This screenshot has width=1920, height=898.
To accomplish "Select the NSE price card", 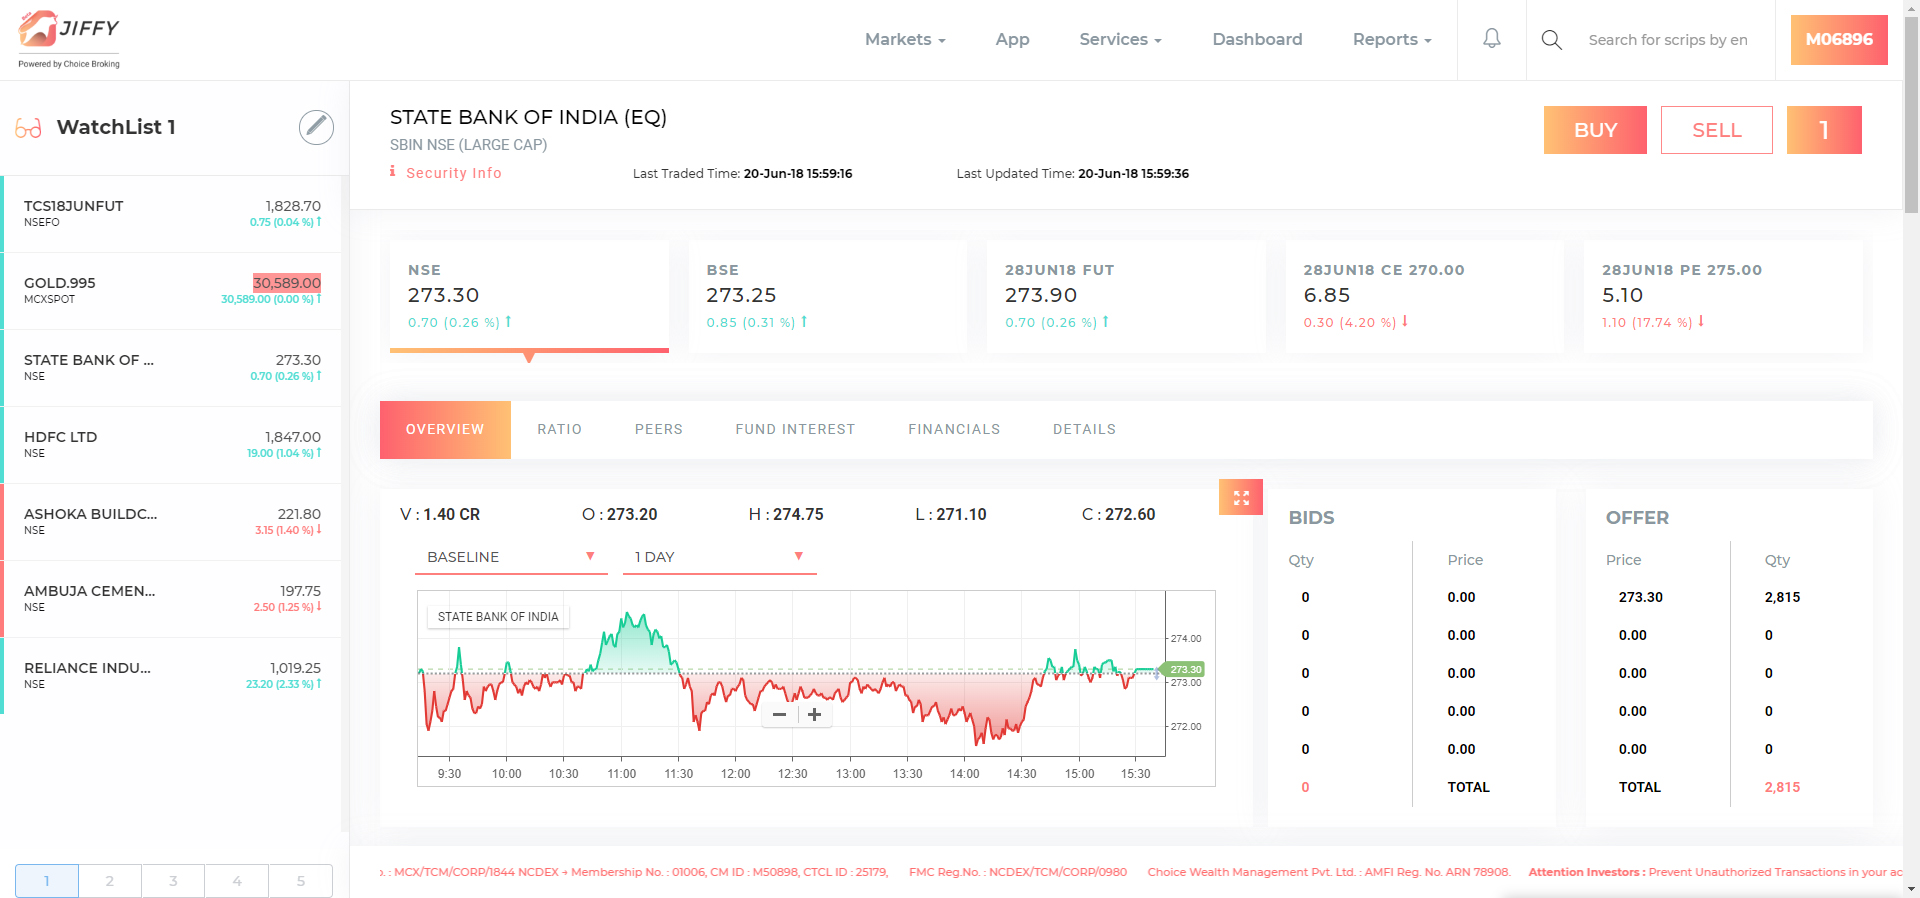I will click(529, 296).
